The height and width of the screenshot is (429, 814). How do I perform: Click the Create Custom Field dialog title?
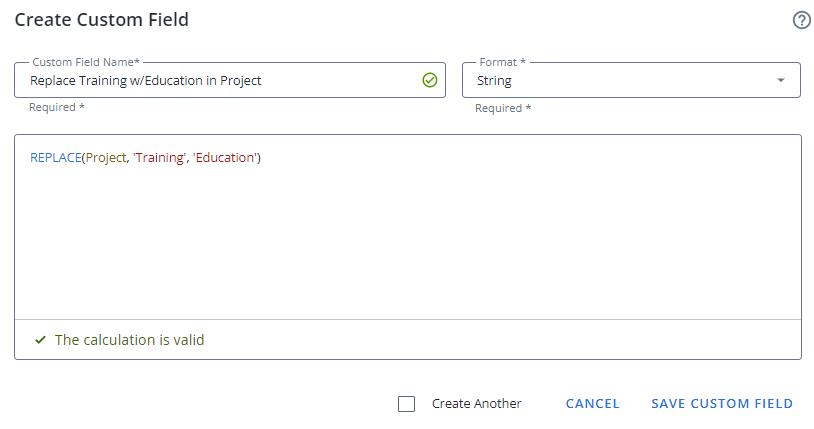tap(101, 20)
